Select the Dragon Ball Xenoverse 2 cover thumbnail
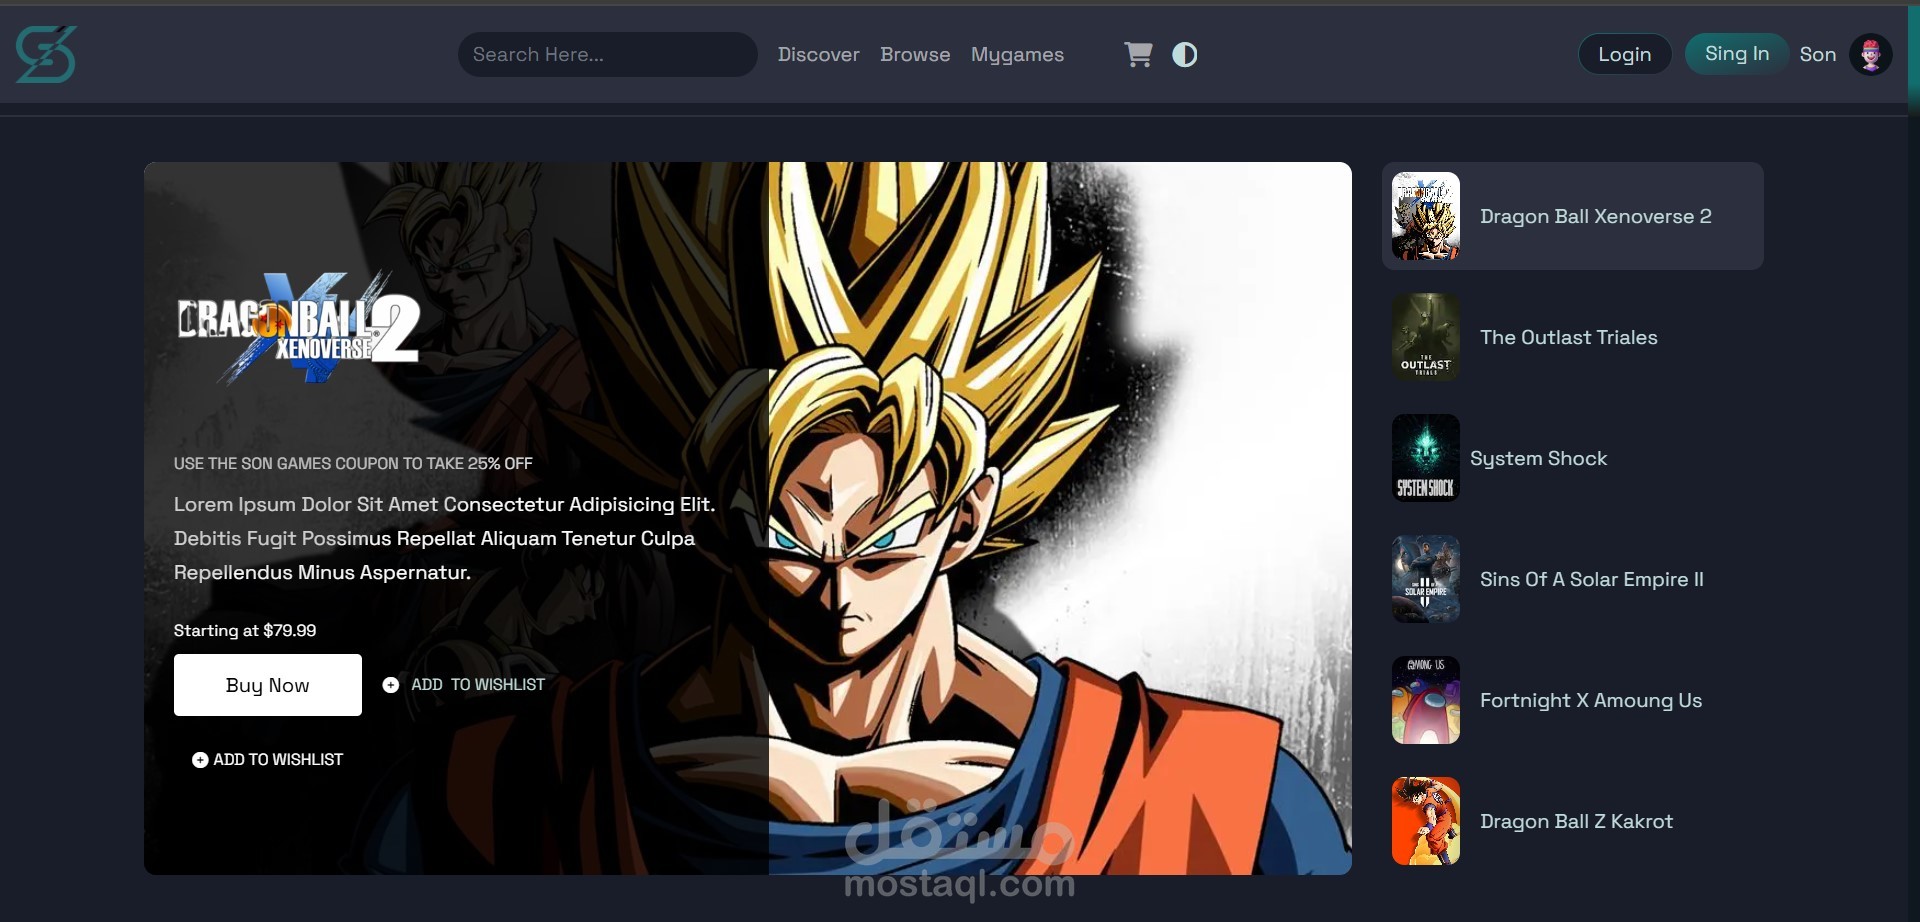Screen dimensions: 1920x922 coord(1426,216)
